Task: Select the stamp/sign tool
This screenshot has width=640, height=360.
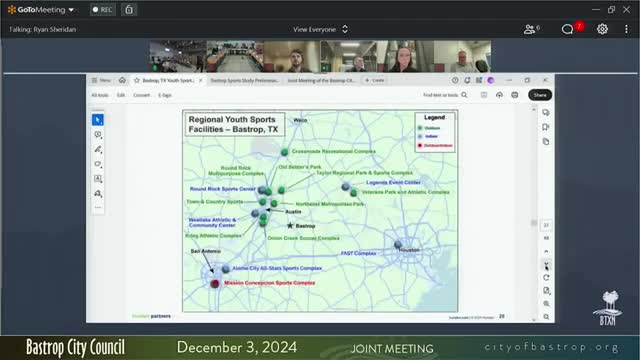Action: [98, 193]
